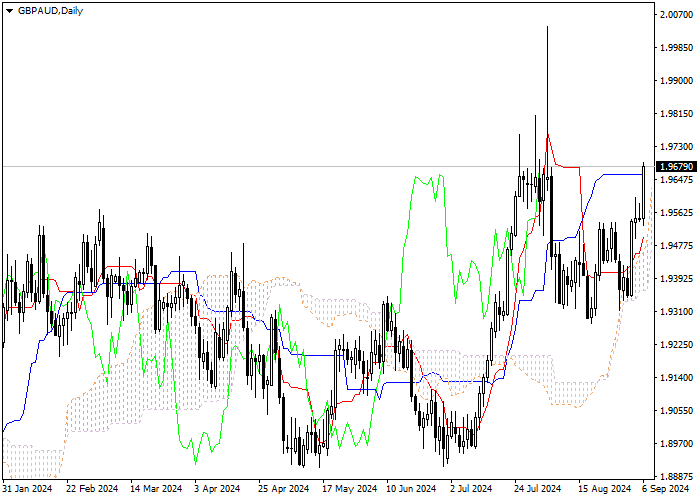Viewport: 700px width, 500px height.
Task: Click the 25 Apr 2024 date label
Action: (x=283, y=489)
